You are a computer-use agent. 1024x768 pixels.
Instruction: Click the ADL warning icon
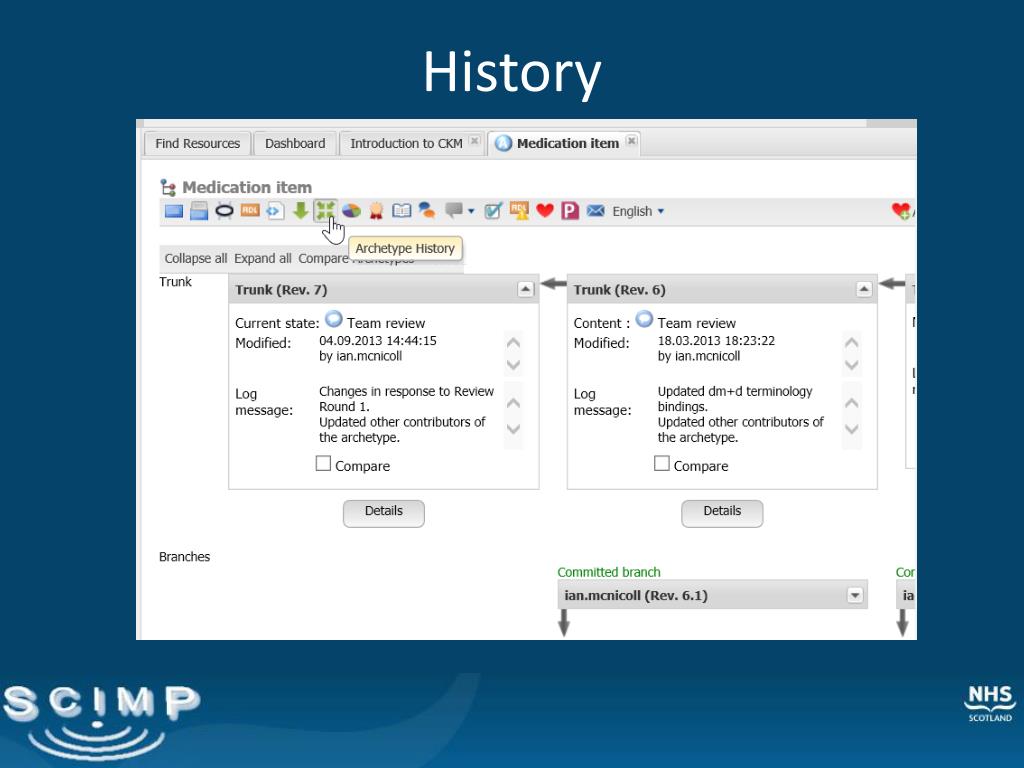click(x=519, y=211)
